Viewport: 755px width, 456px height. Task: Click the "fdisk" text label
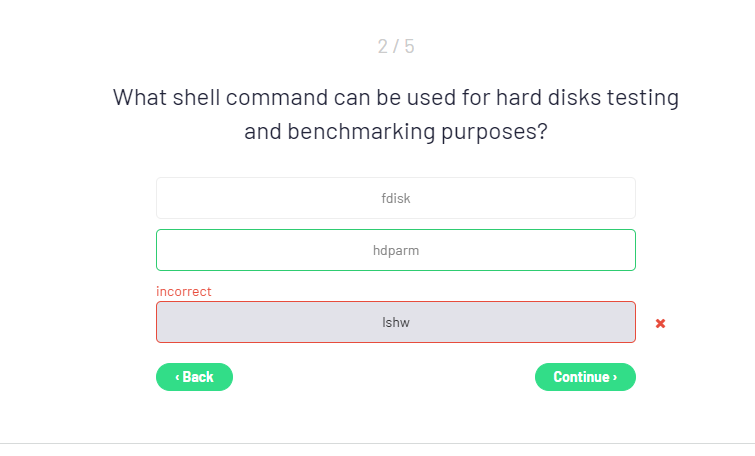click(395, 198)
